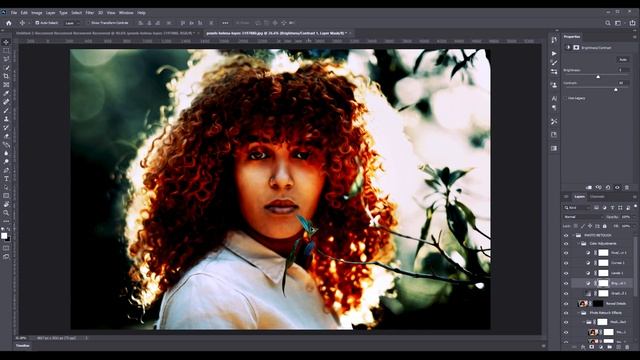Switch to the Channels tab
Image resolution: width=640 pixels, height=360 pixels.
(597, 197)
